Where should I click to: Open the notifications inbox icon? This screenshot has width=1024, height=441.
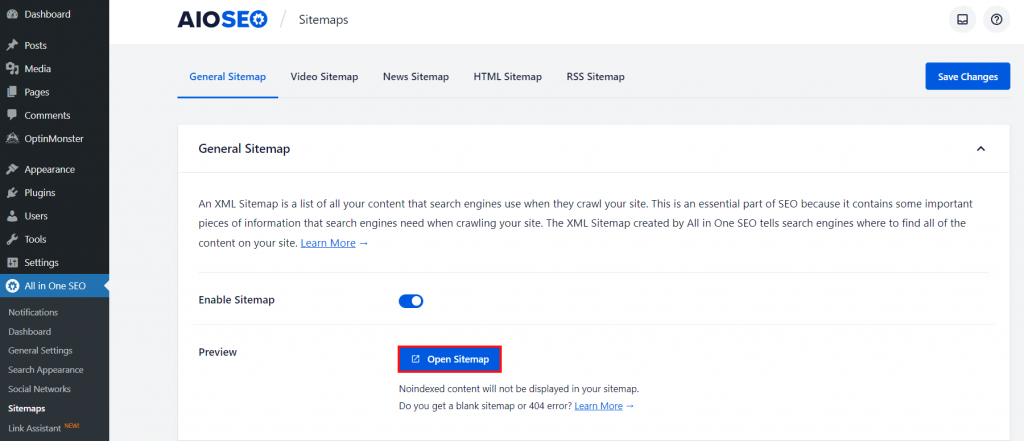pyautogui.click(x=962, y=19)
